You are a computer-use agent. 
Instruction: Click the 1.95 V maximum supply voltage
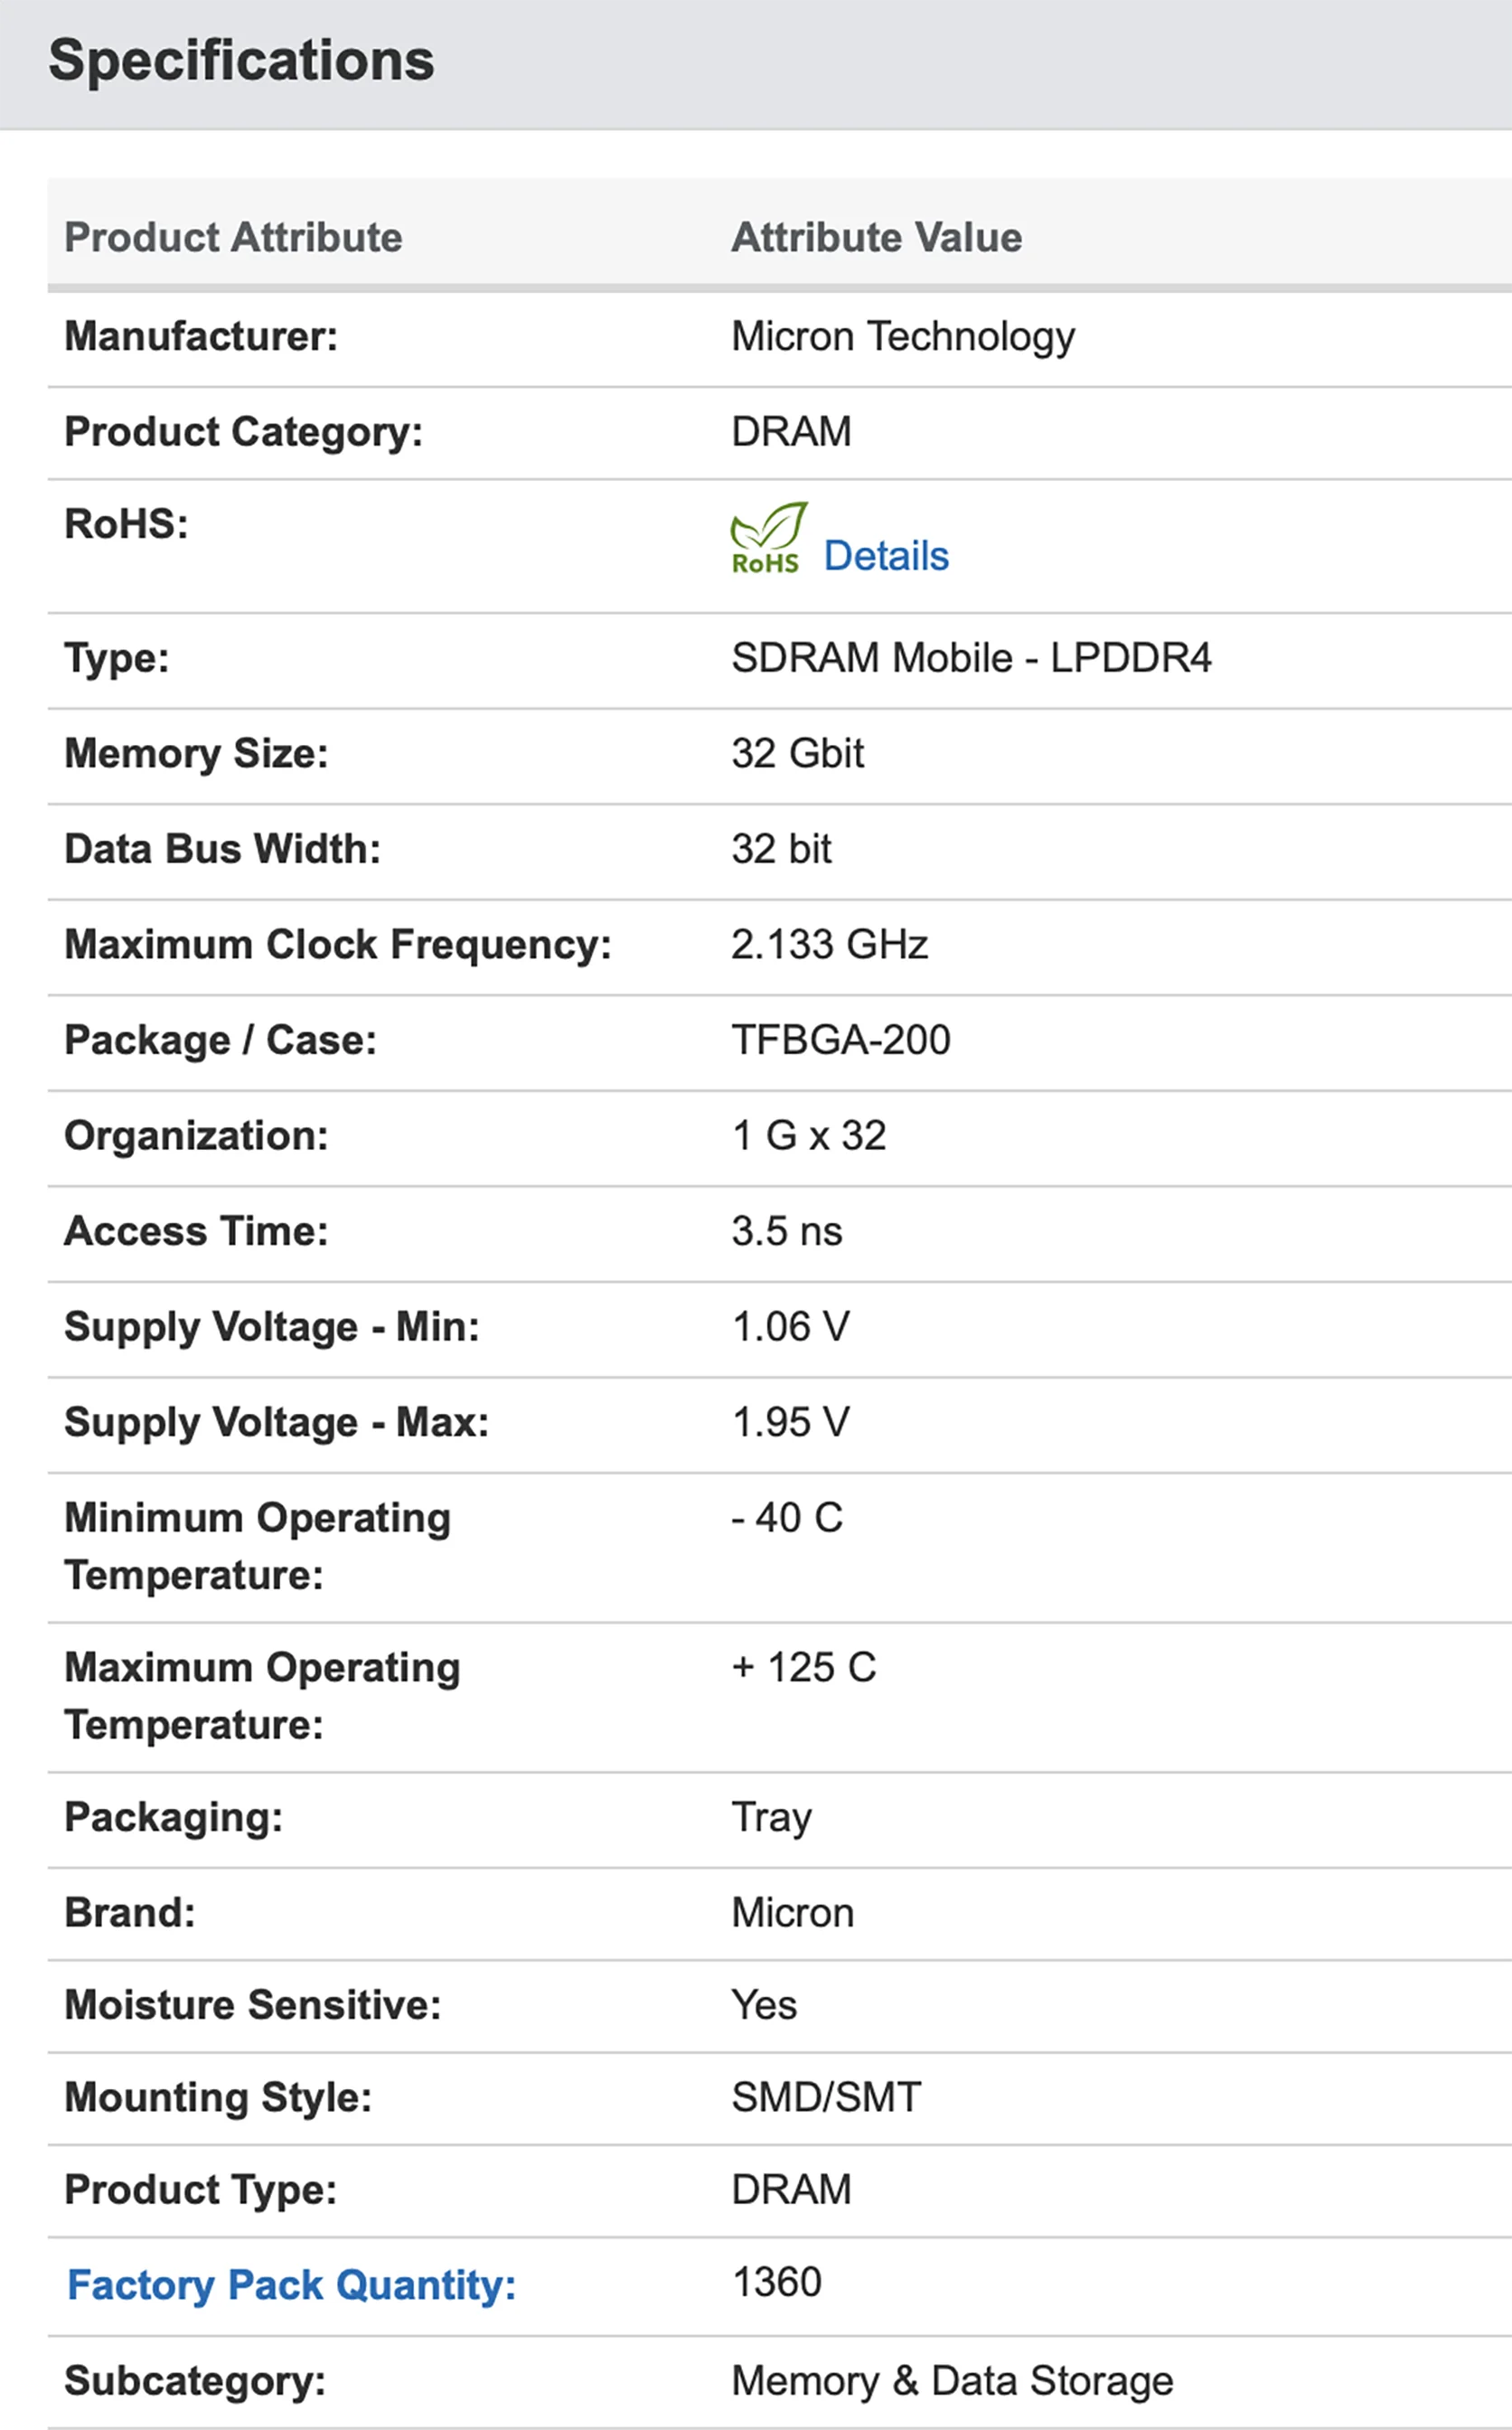pos(790,1422)
